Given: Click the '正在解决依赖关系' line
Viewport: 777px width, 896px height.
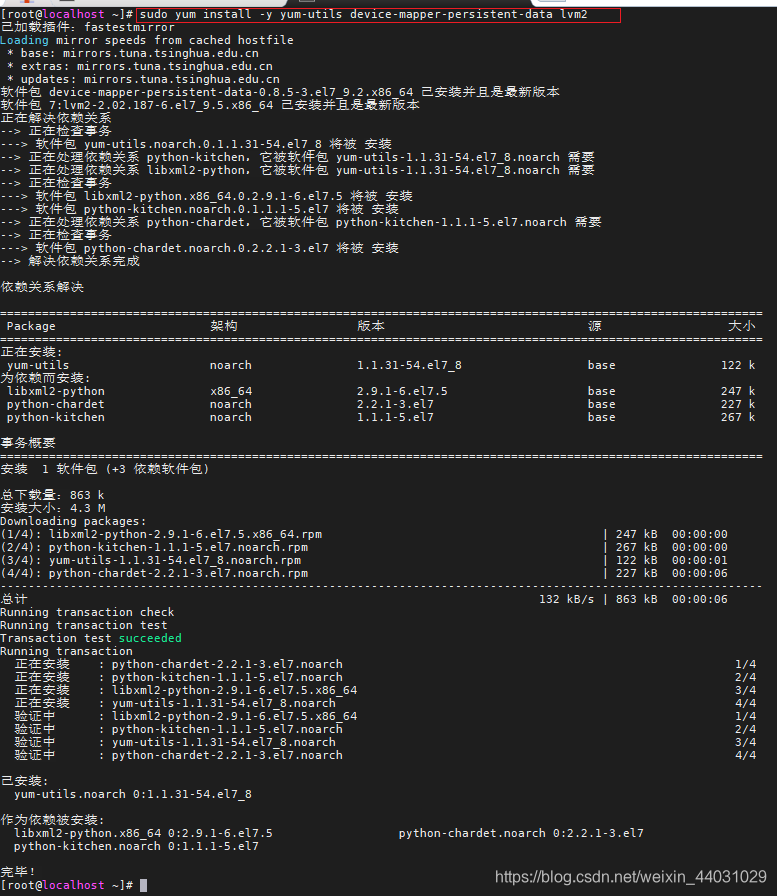Looking at the screenshot, I should tap(56, 118).
